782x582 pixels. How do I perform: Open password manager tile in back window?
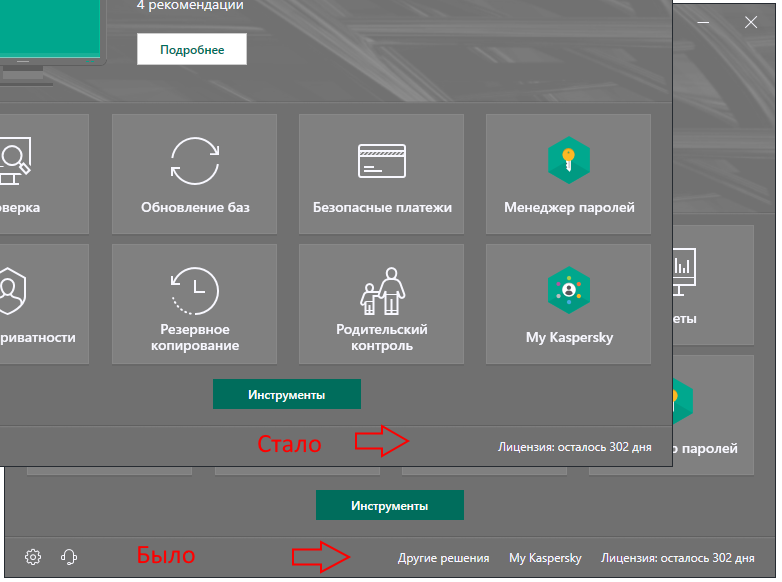[x=713, y=414]
